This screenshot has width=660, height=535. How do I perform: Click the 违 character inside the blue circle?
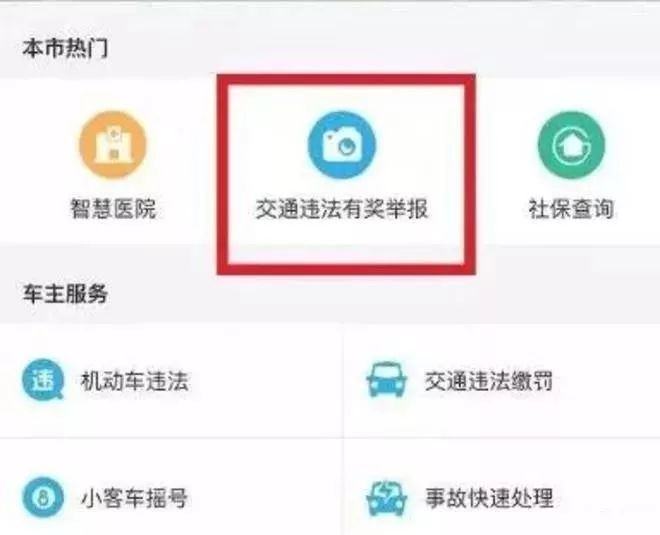pos(43,379)
